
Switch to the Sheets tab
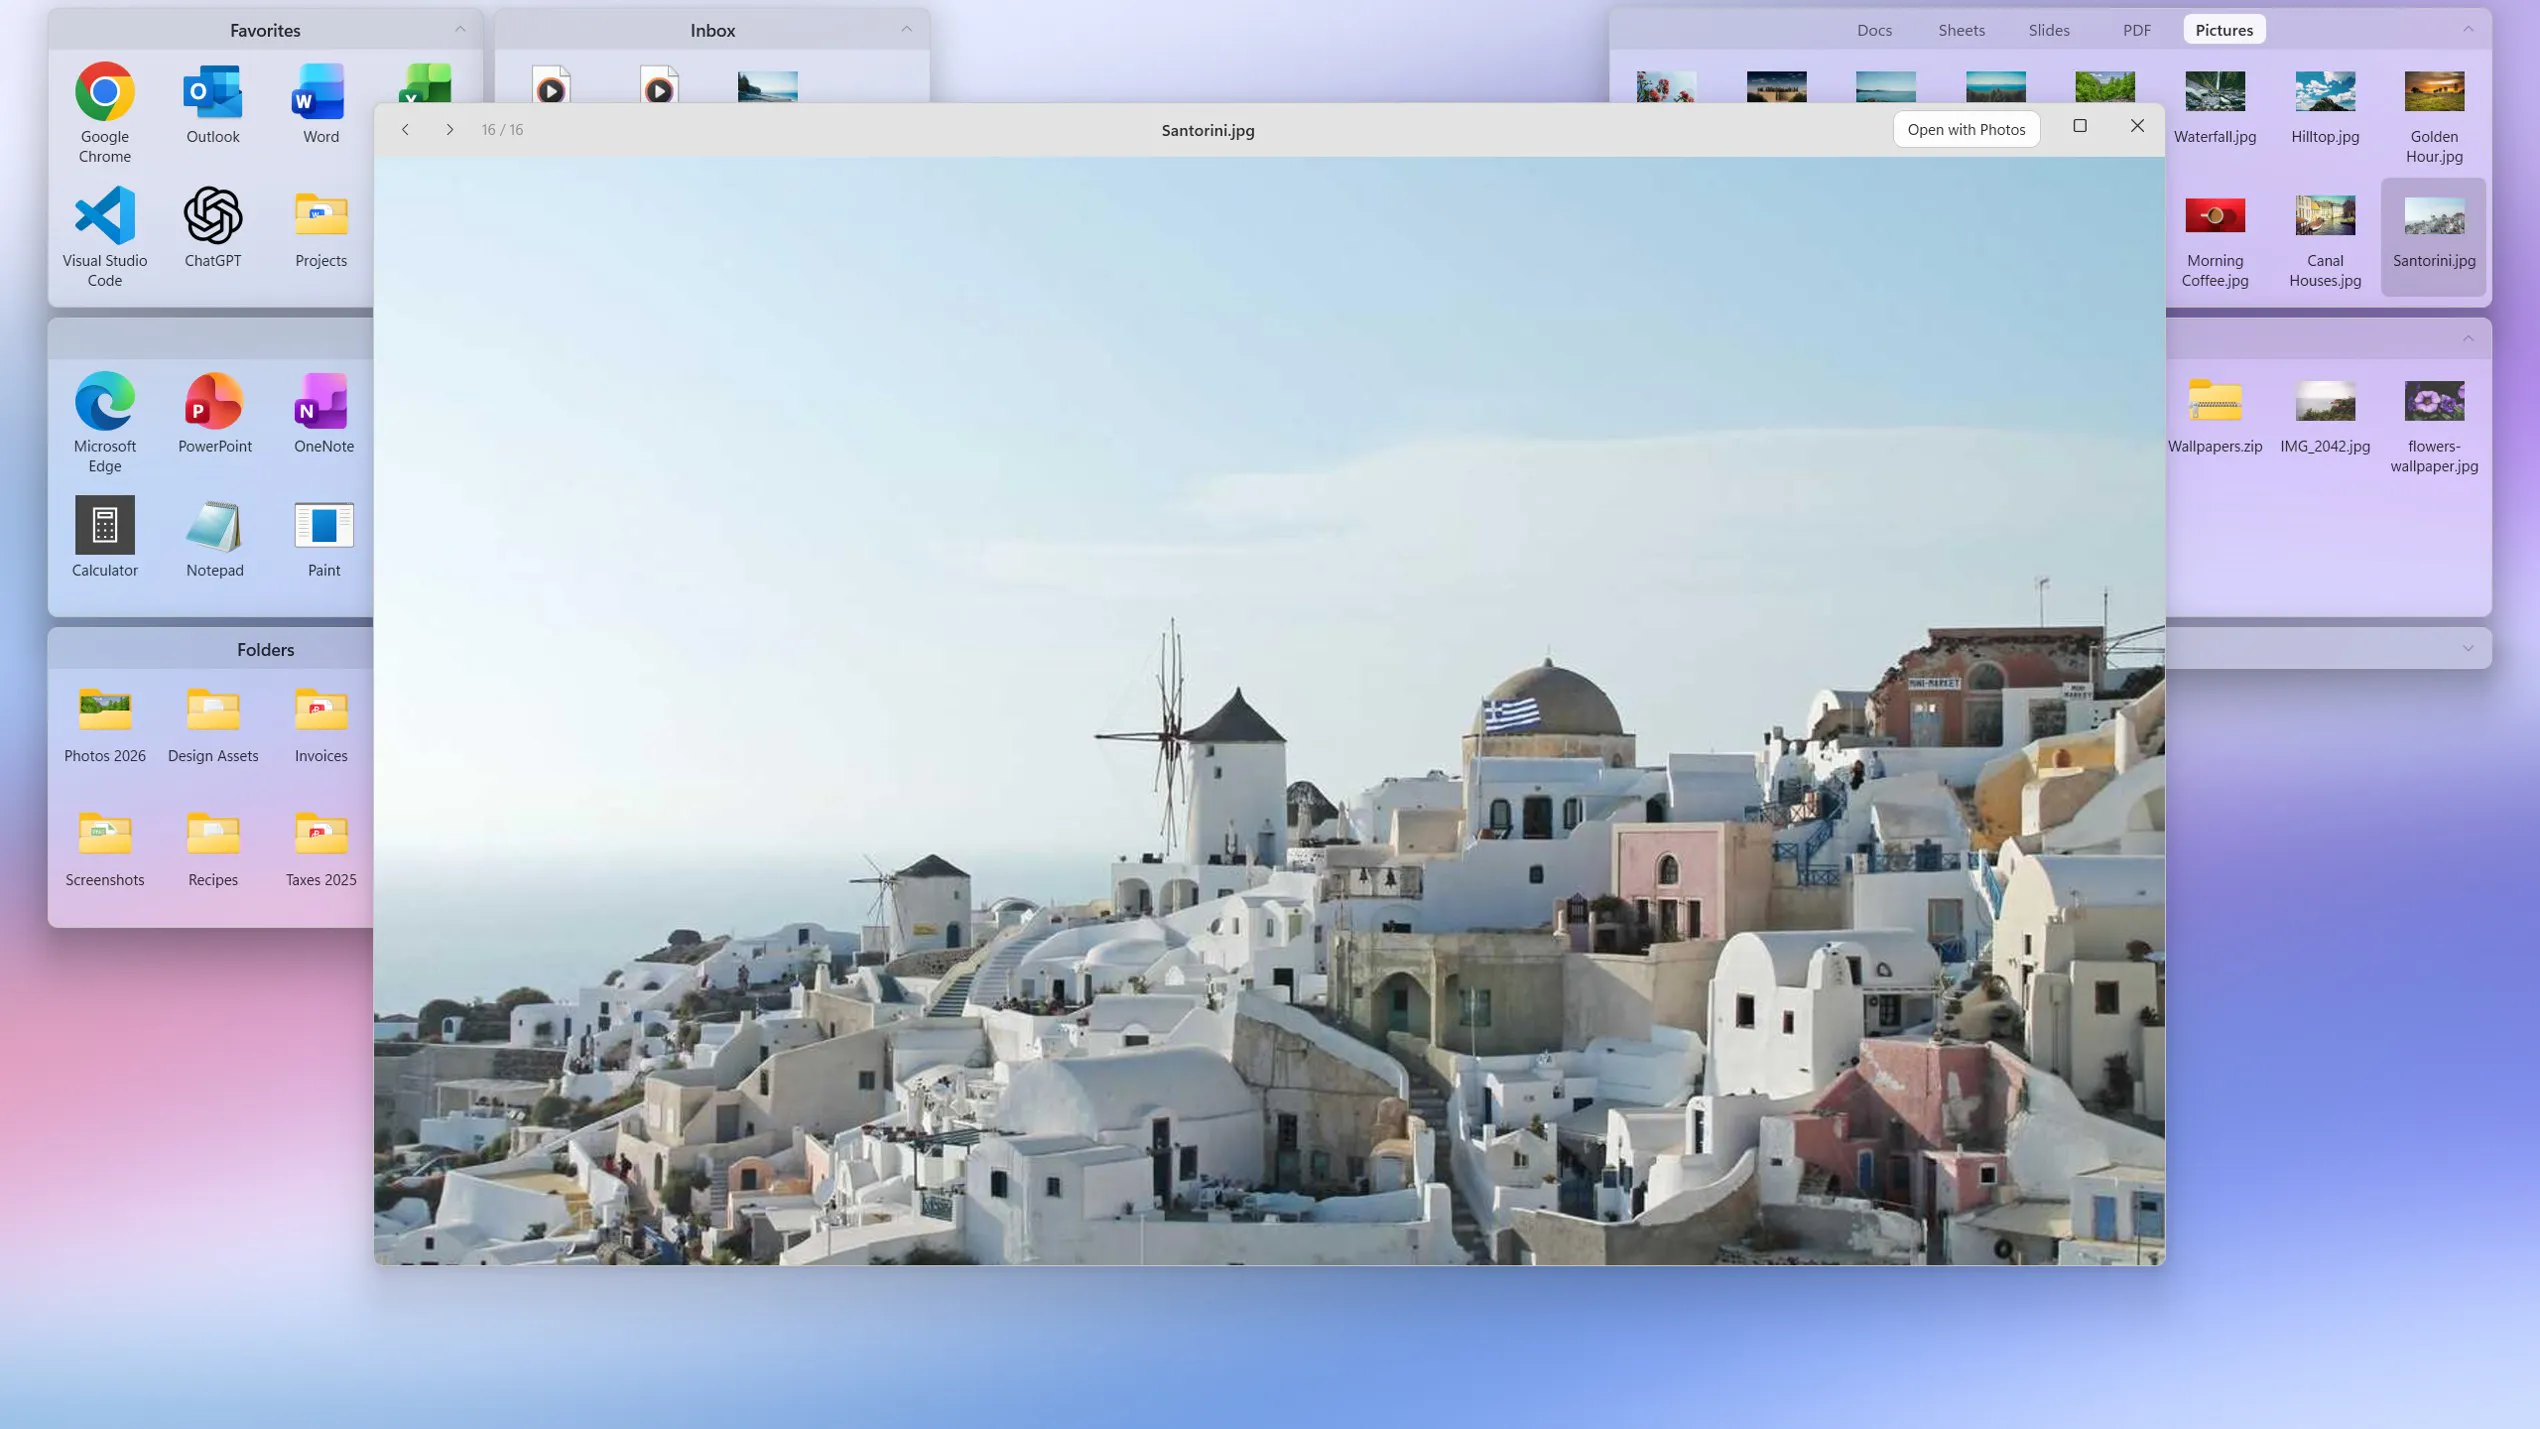(x=1960, y=30)
